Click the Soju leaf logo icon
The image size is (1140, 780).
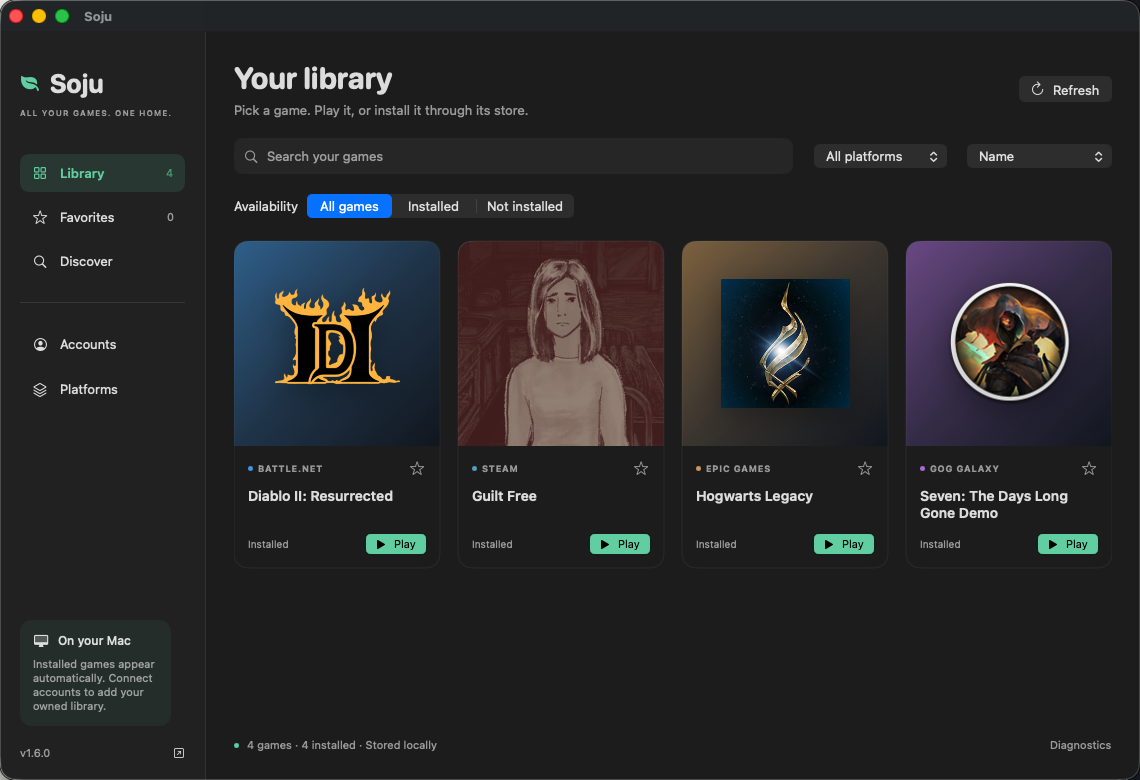(30, 84)
